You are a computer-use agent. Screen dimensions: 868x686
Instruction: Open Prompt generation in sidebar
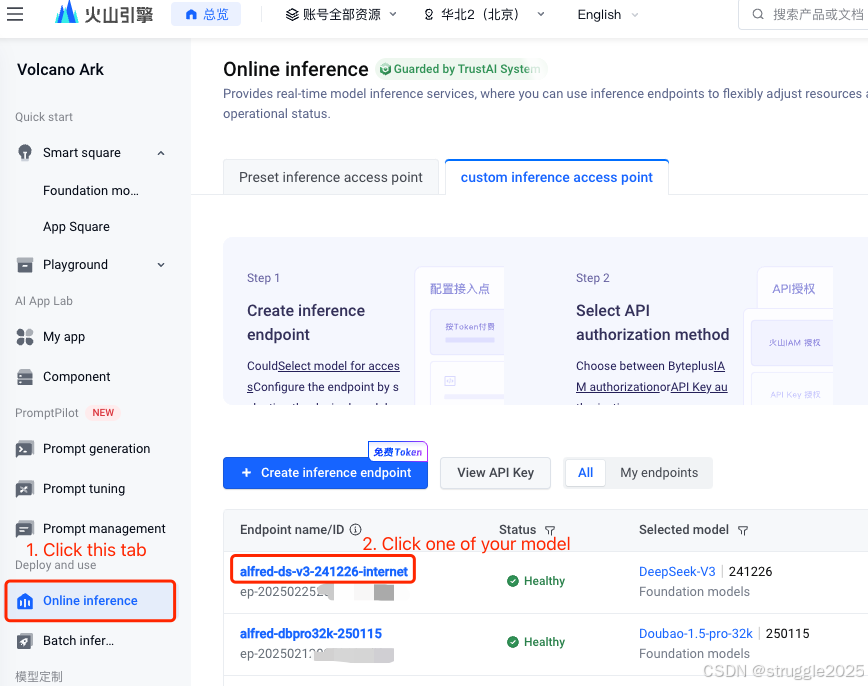(x=96, y=449)
